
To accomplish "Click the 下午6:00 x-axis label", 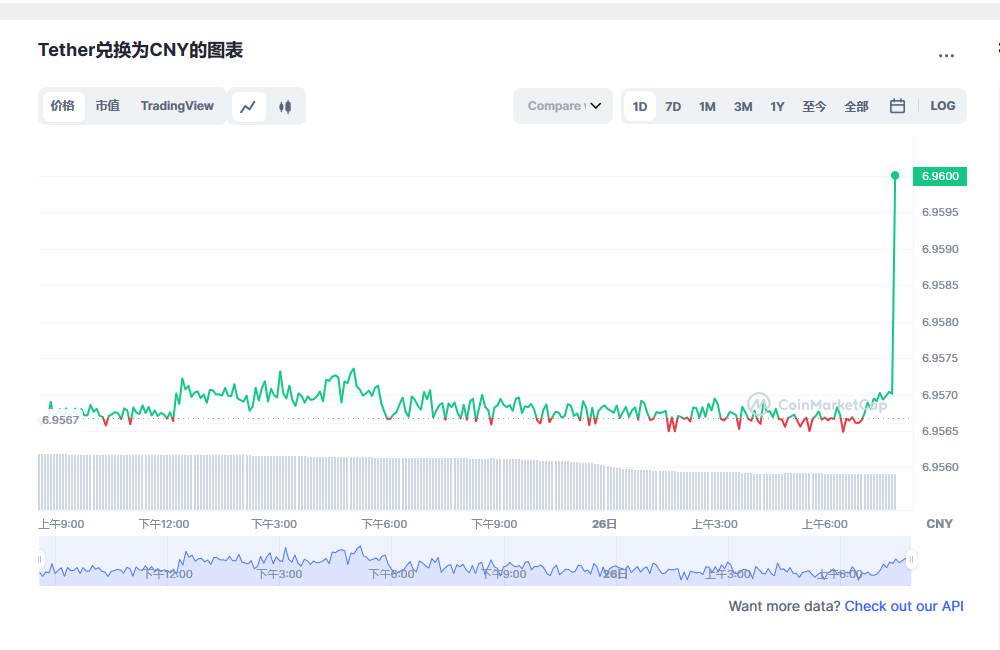I will (x=384, y=524).
